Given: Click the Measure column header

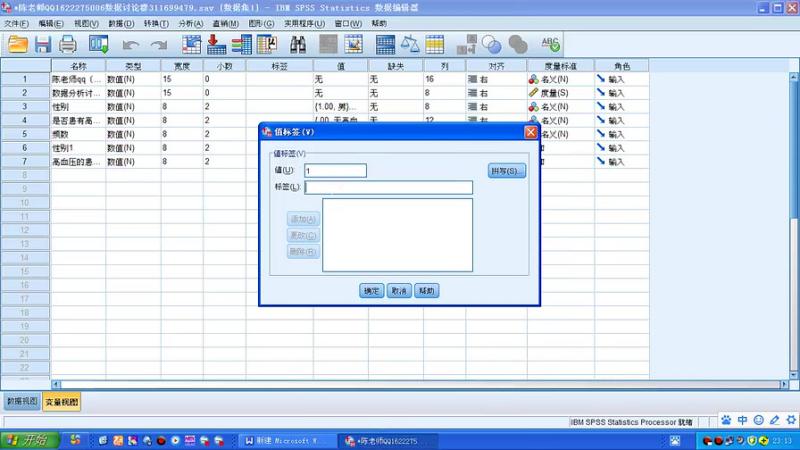Looking at the screenshot, I should tap(560, 66).
